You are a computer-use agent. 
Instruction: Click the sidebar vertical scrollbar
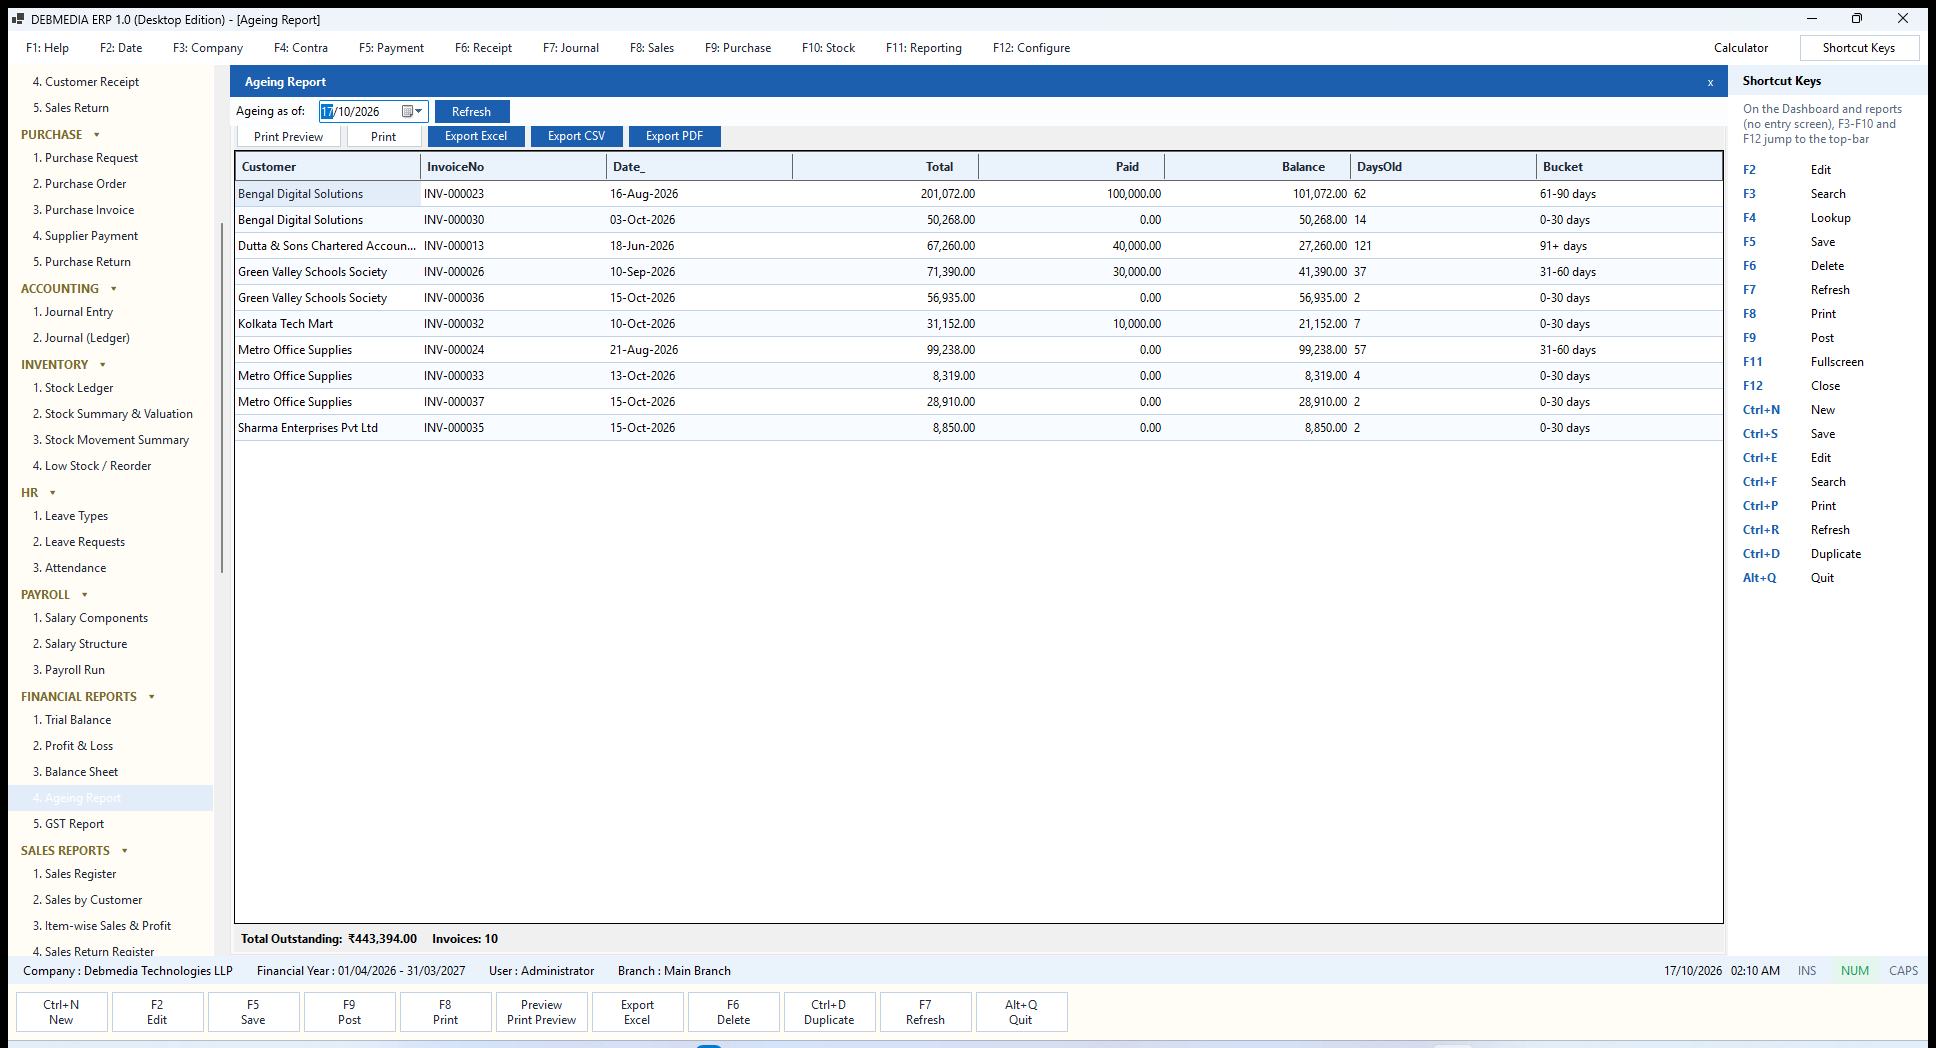tap(221, 400)
